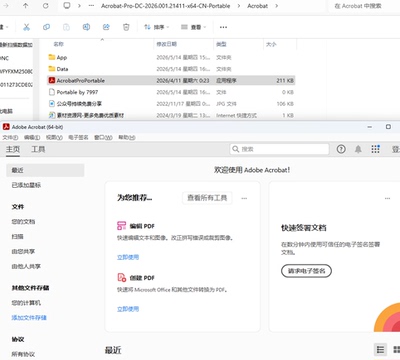Click the Cut scissors icon in Explorer toolbar
400x360 pixels.
(26, 27)
